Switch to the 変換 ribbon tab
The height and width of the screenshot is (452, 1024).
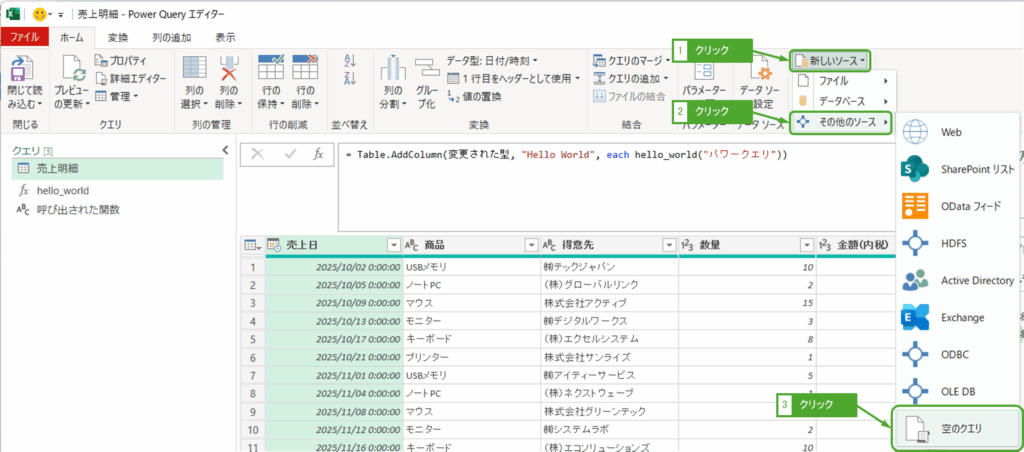point(118,37)
